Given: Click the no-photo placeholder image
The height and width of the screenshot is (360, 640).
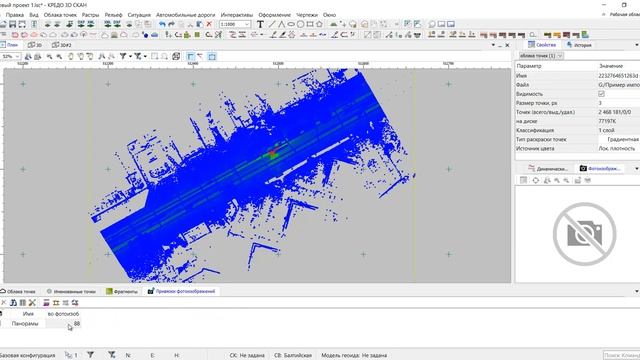Looking at the screenshot, I should tap(584, 234).
